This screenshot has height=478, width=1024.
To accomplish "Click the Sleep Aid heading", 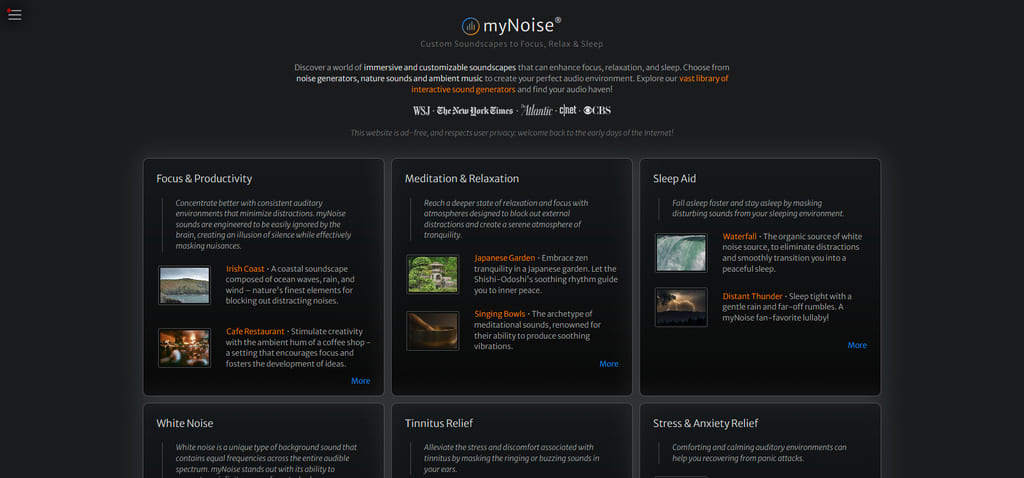I will [675, 178].
